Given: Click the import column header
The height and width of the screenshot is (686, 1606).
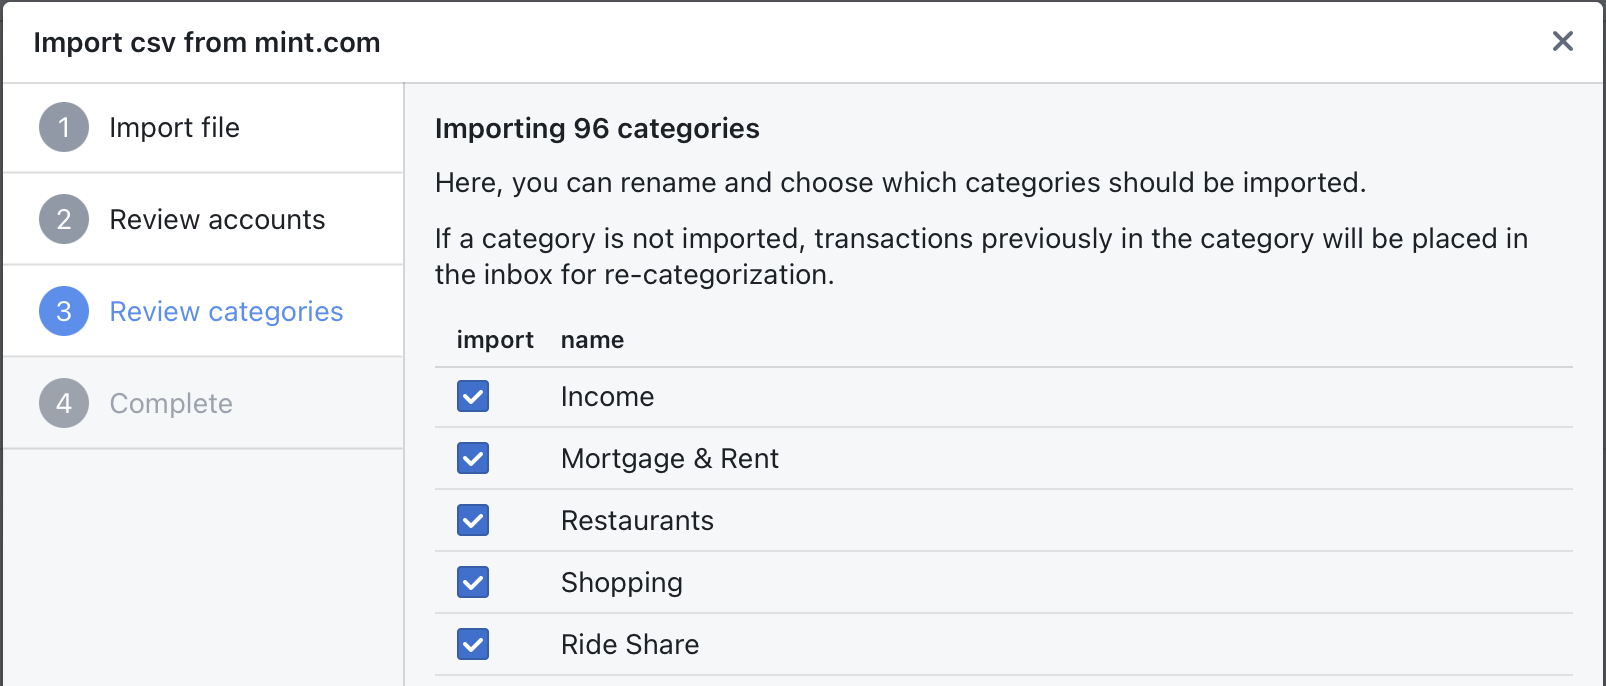Looking at the screenshot, I should [x=495, y=339].
